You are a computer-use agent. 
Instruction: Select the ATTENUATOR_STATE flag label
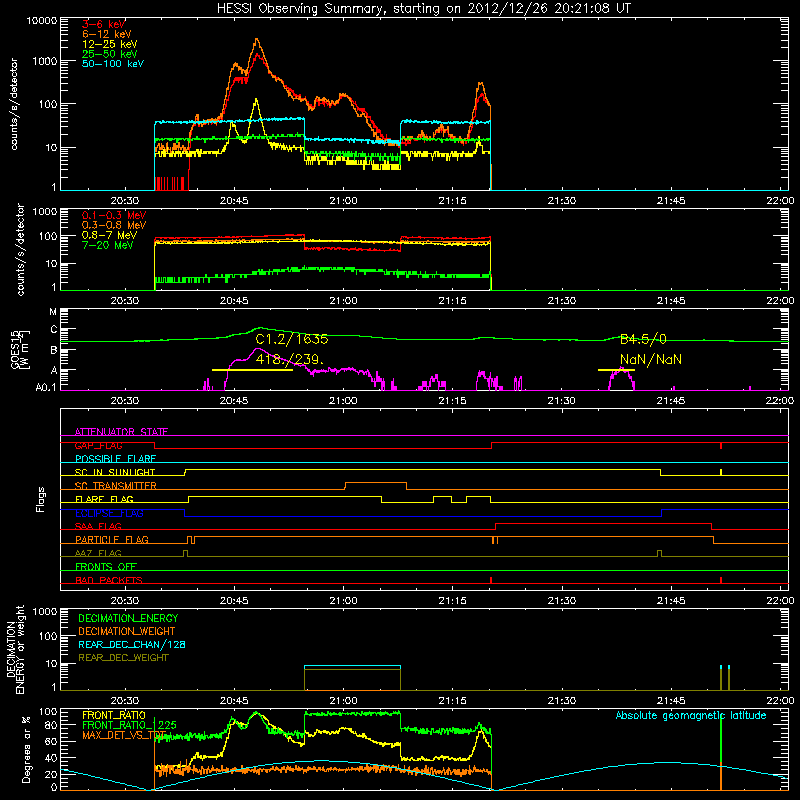tap(121, 432)
